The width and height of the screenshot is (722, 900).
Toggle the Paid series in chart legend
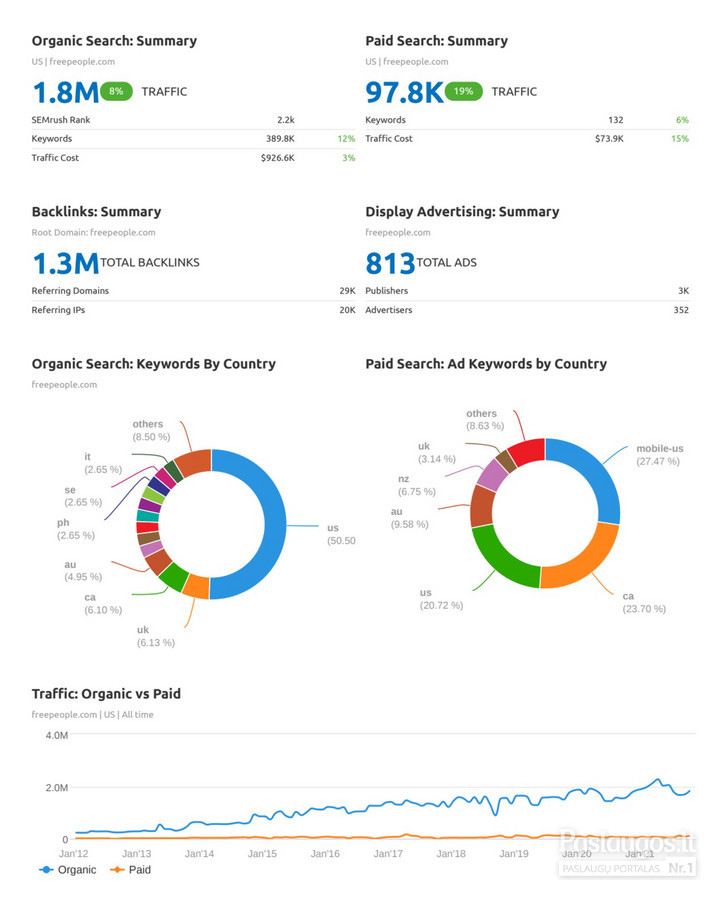point(131,870)
